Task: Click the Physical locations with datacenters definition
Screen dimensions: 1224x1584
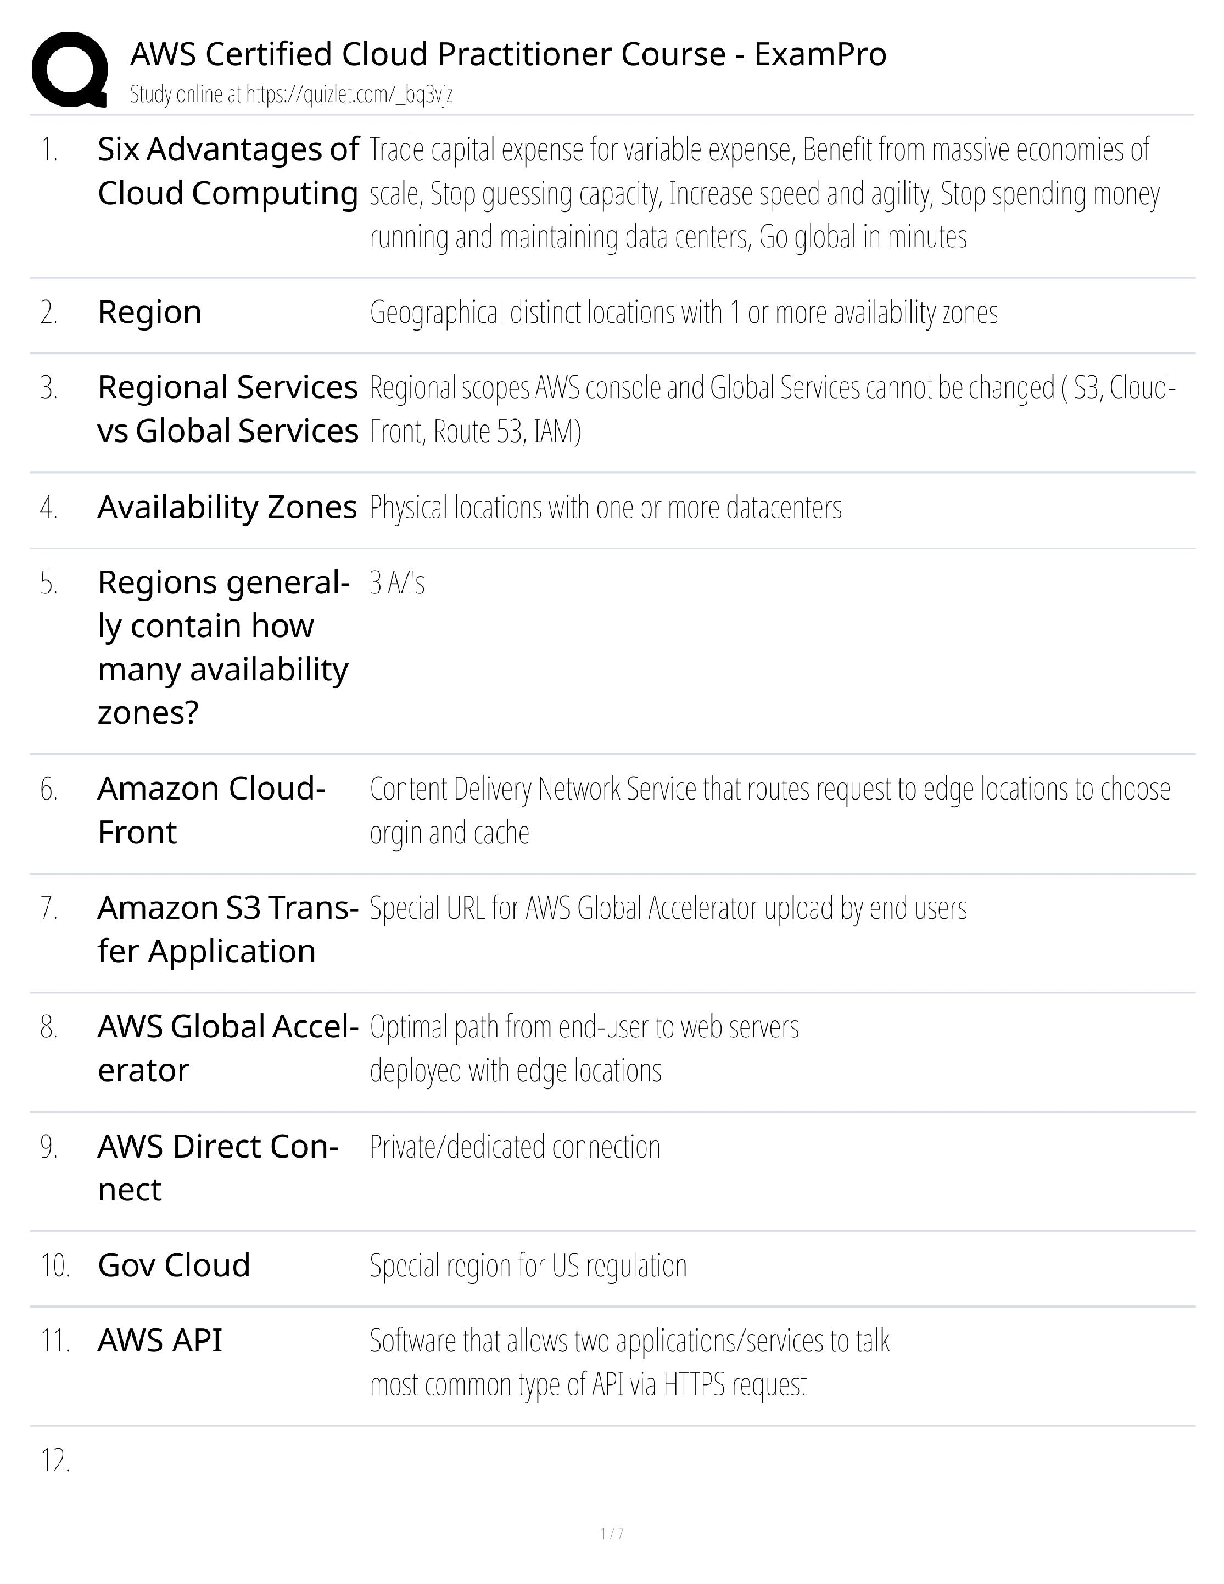Action: (605, 508)
